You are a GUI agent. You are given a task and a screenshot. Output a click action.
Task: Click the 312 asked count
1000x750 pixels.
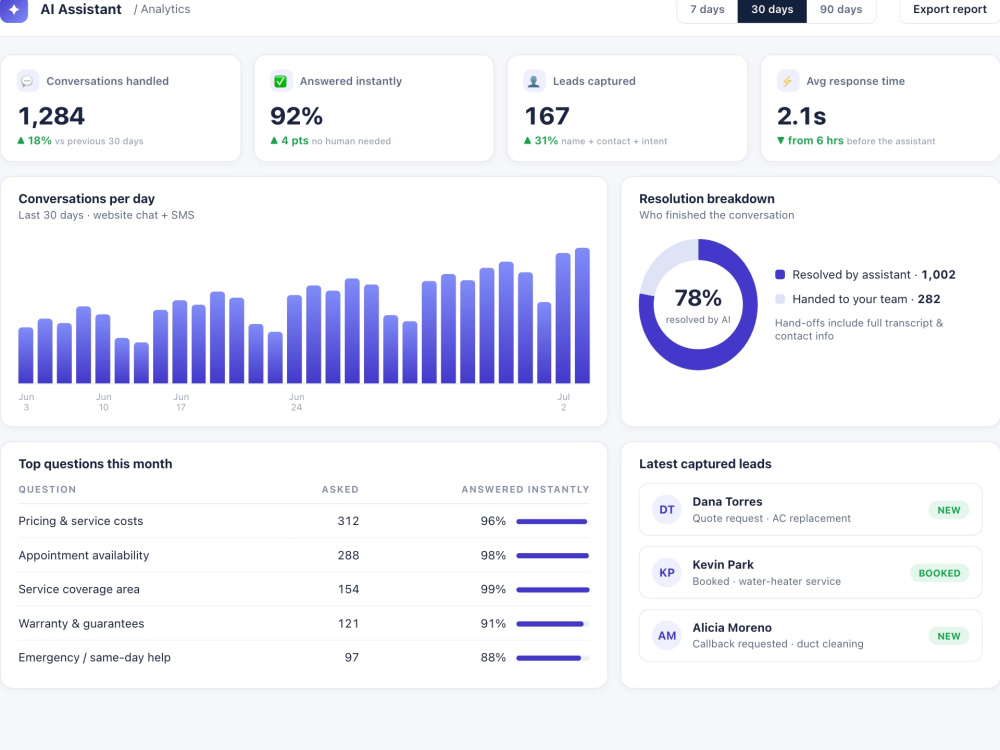point(348,521)
